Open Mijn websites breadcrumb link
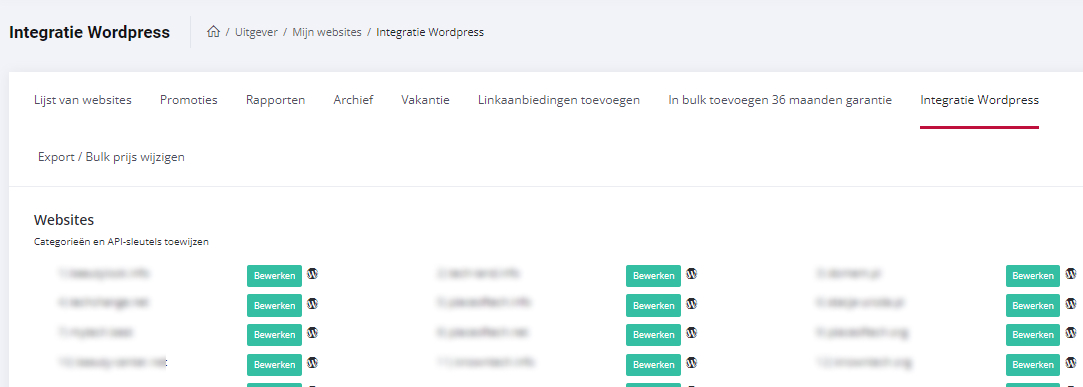 pos(327,32)
